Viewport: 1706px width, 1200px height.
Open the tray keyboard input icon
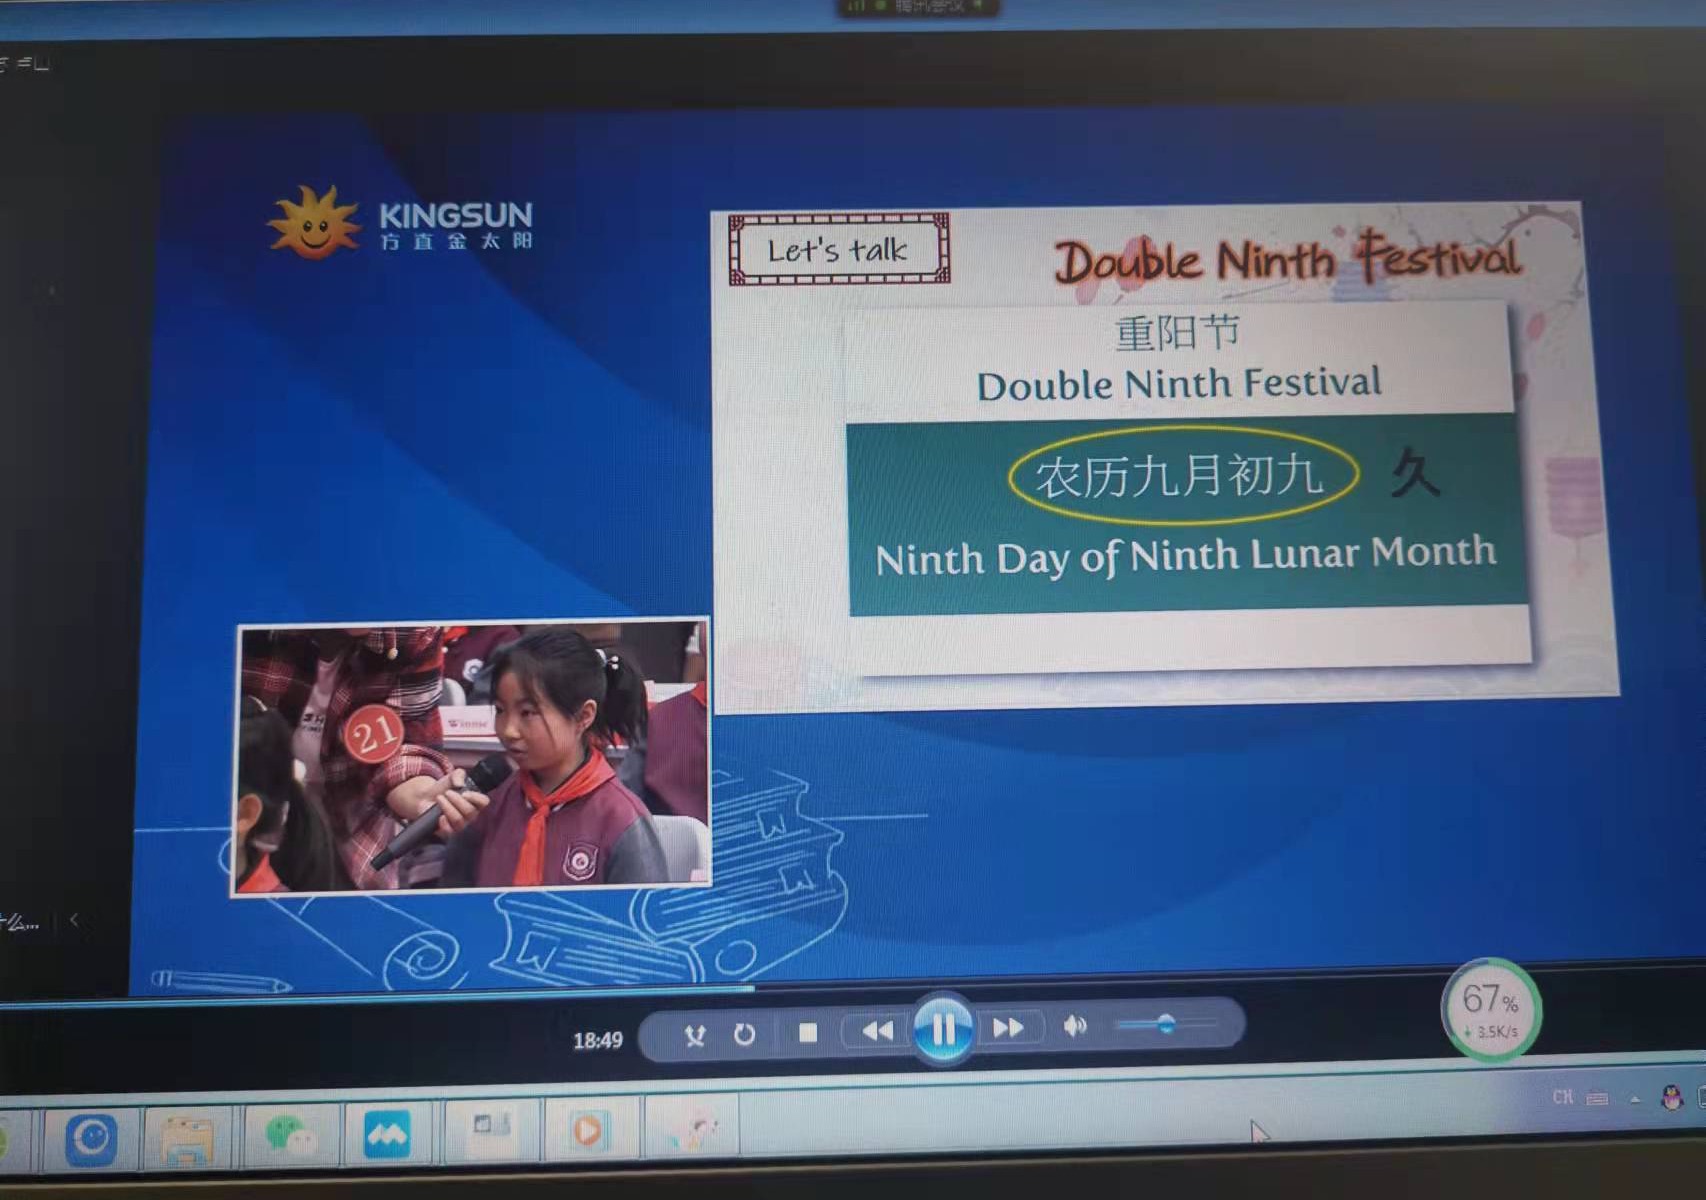(1597, 1099)
